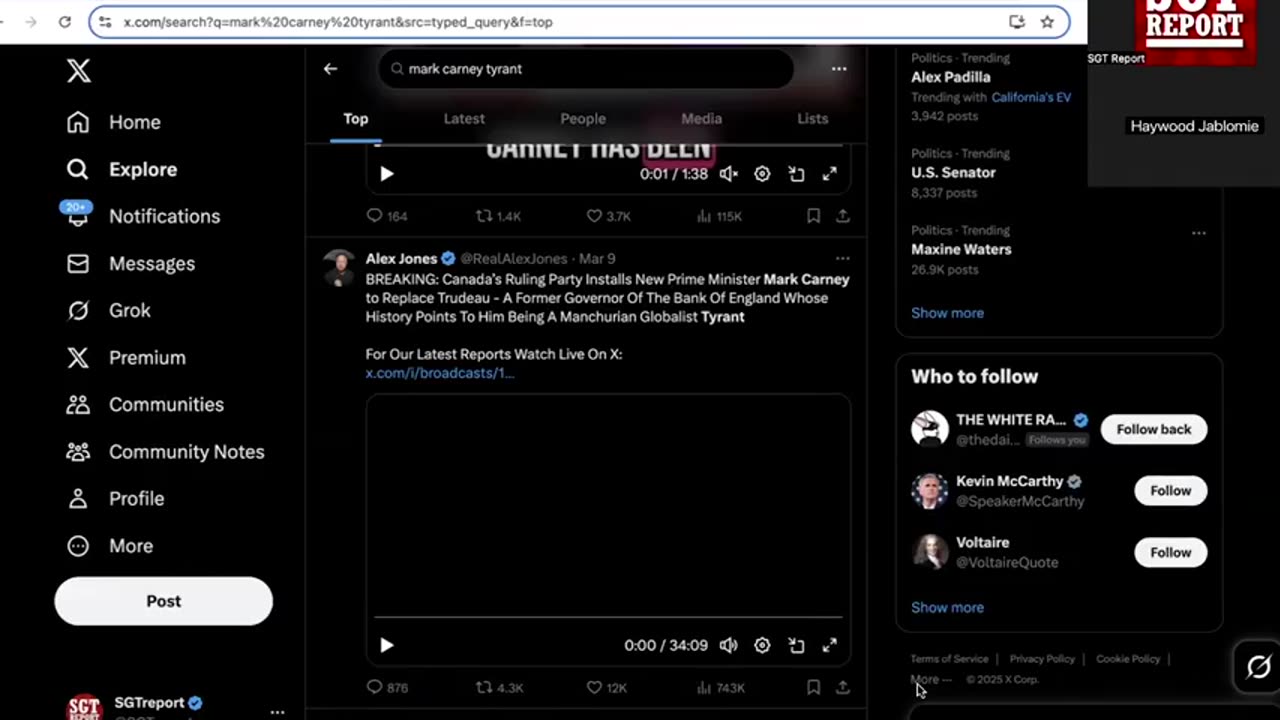The height and width of the screenshot is (720, 1280).
Task: Enter fullscreen on the 1:38 video
Action: [x=829, y=174]
